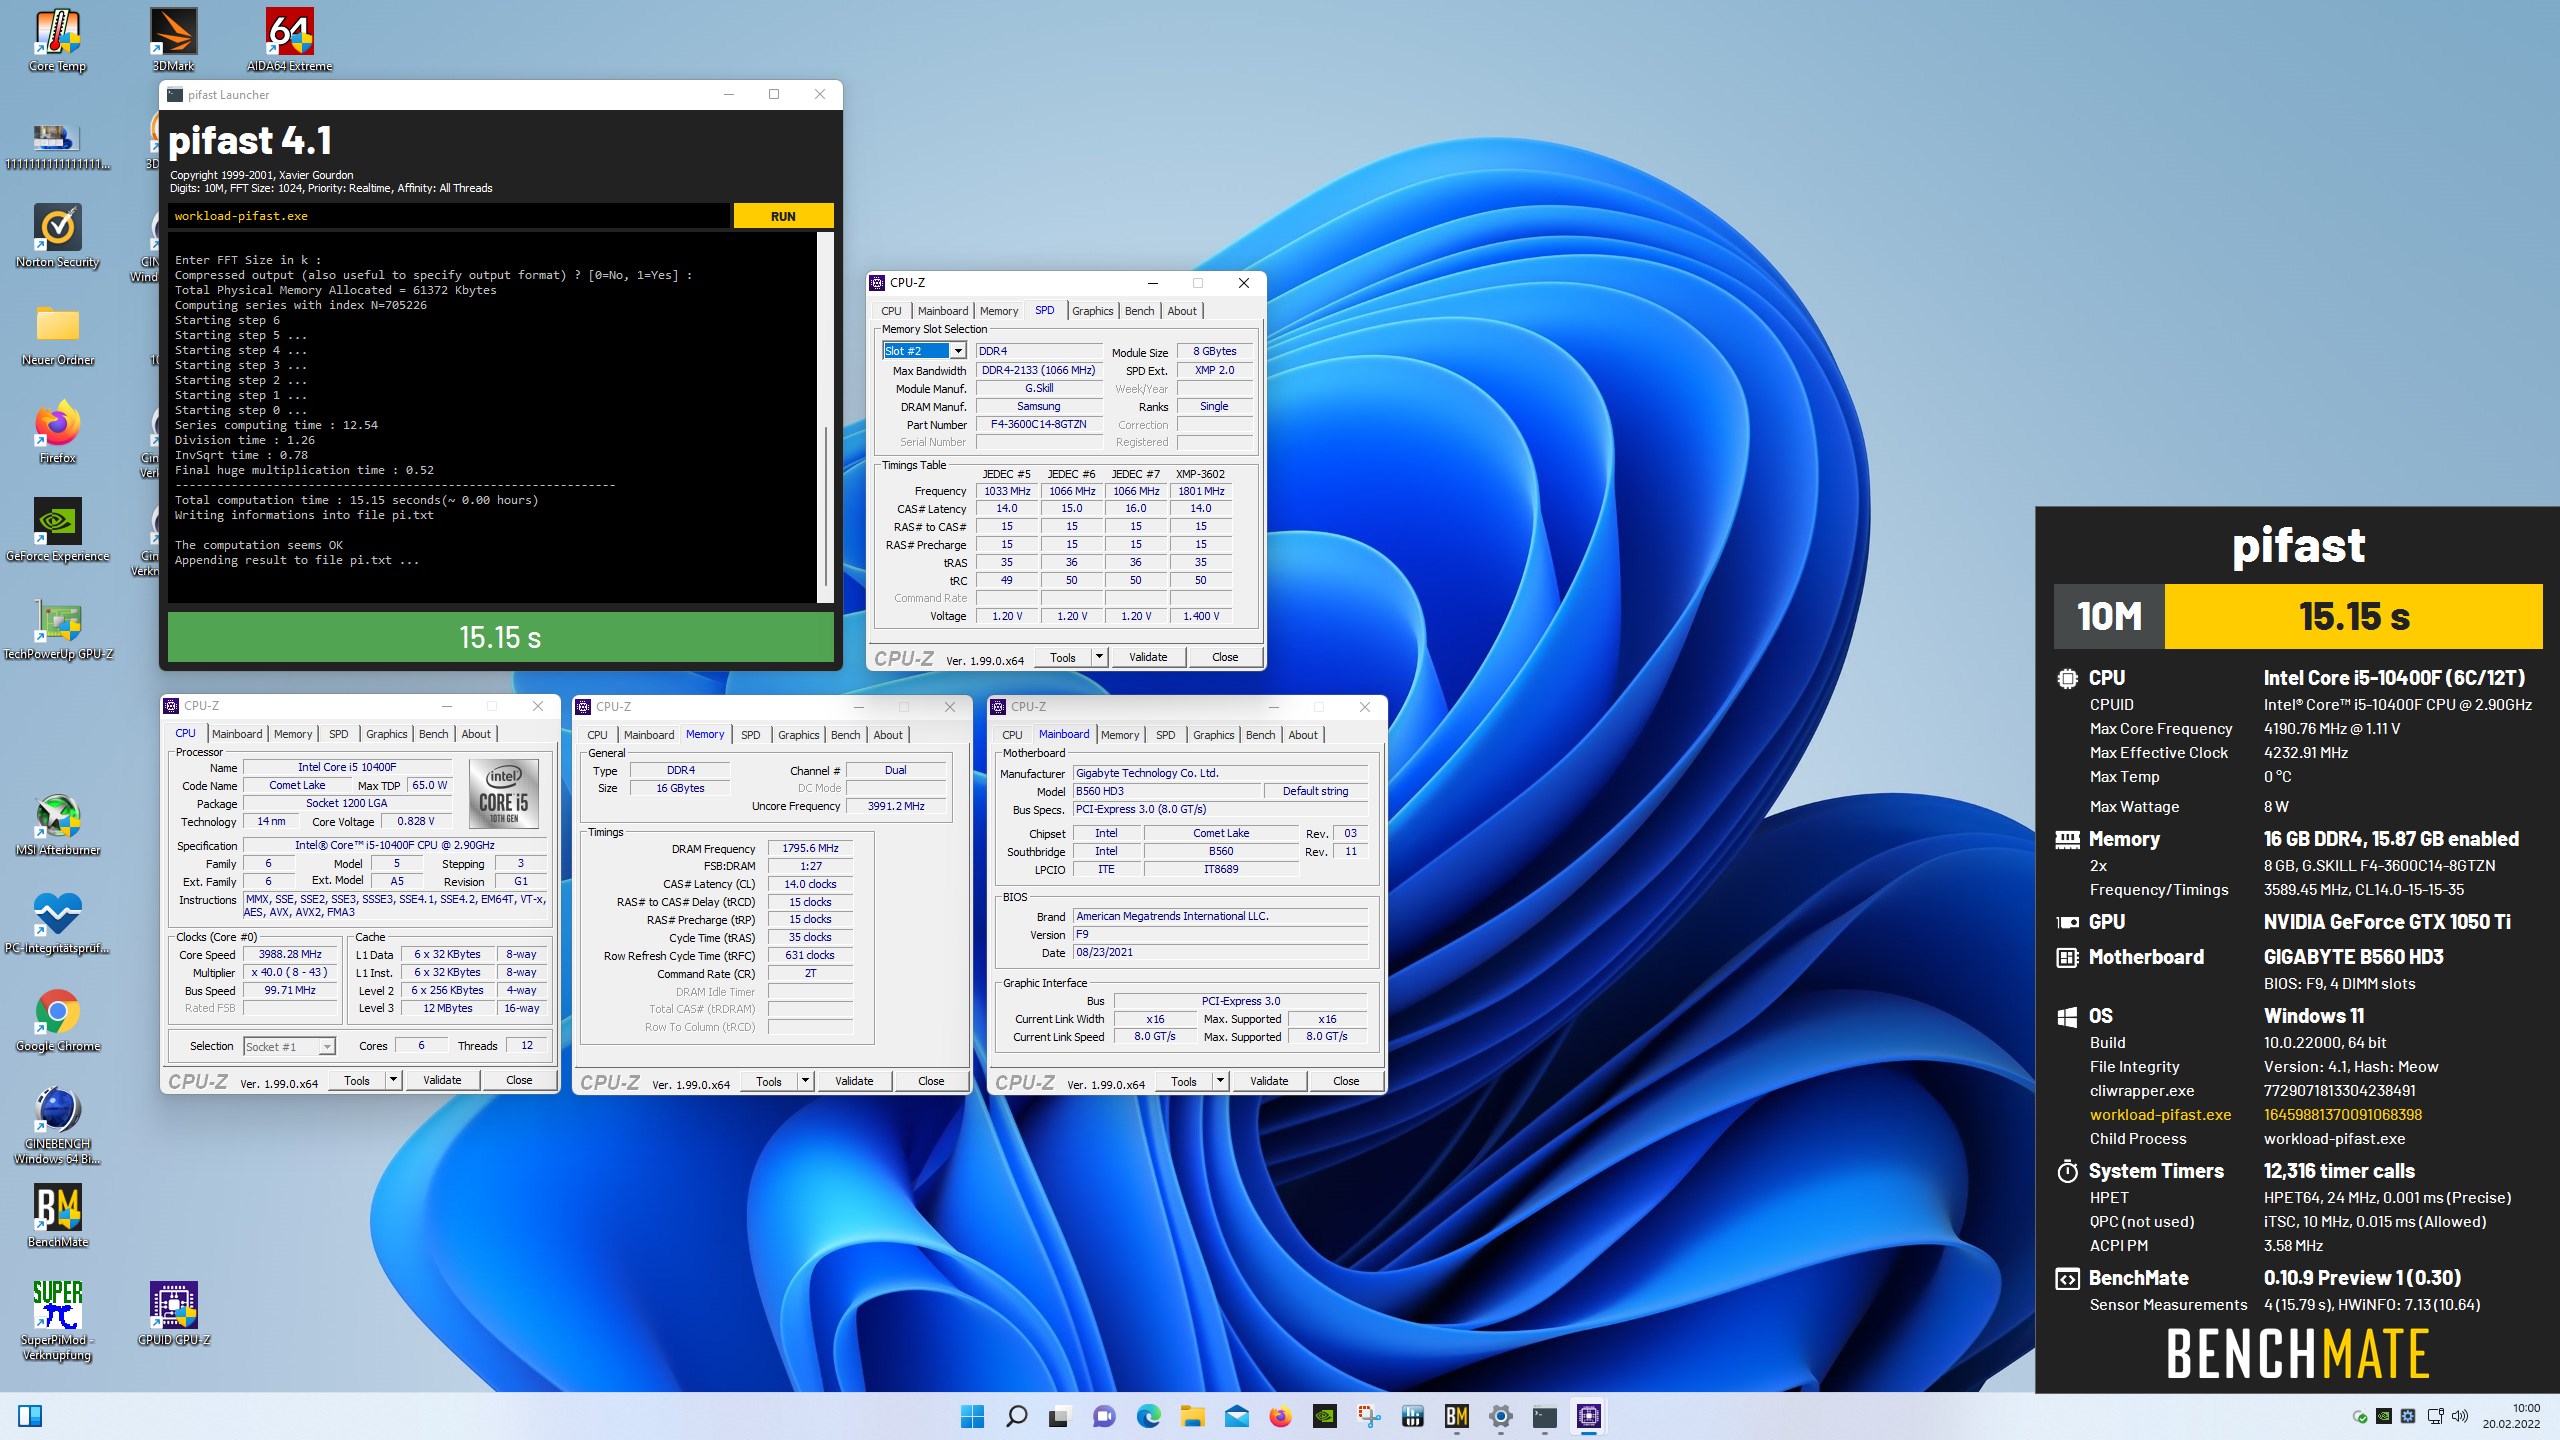Click Tools button in Memory tab window

(x=769, y=1081)
